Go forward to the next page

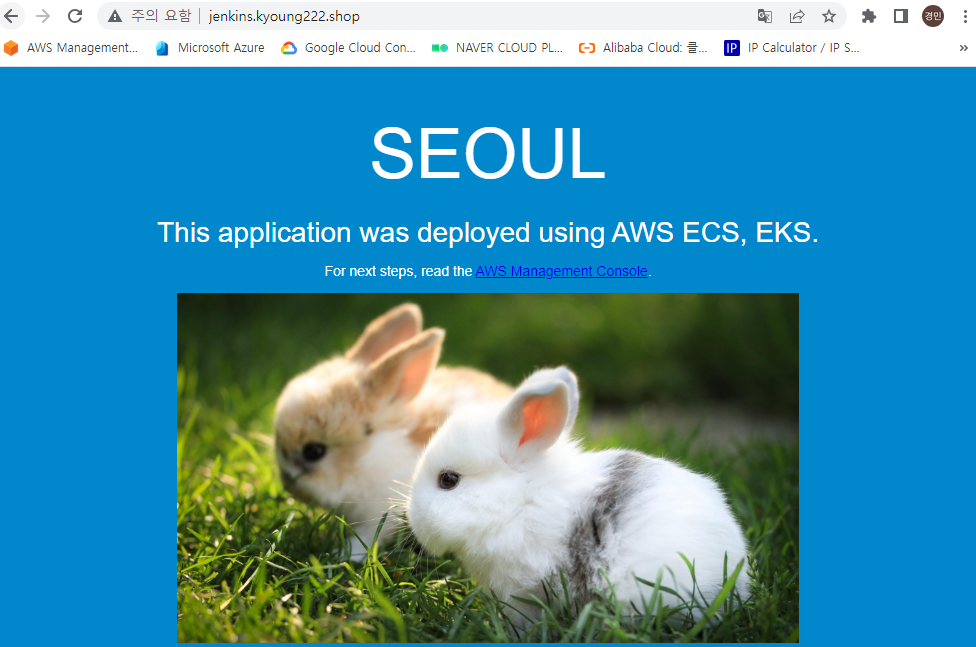tap(43, 16)
